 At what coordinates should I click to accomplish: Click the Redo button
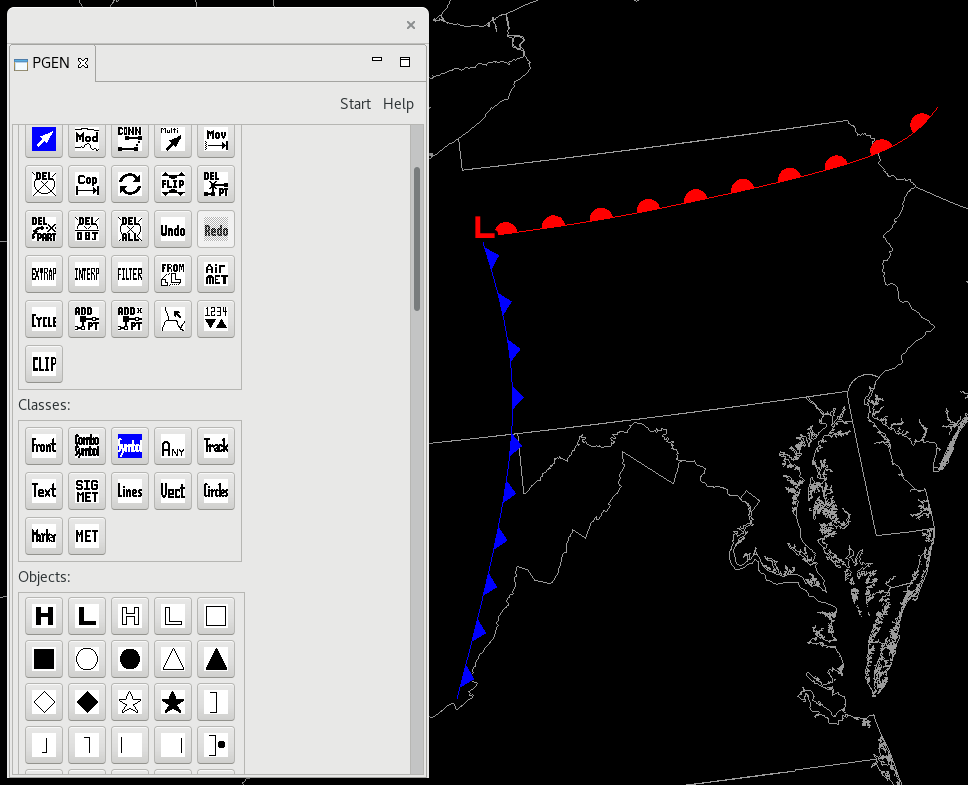point(216,229)
